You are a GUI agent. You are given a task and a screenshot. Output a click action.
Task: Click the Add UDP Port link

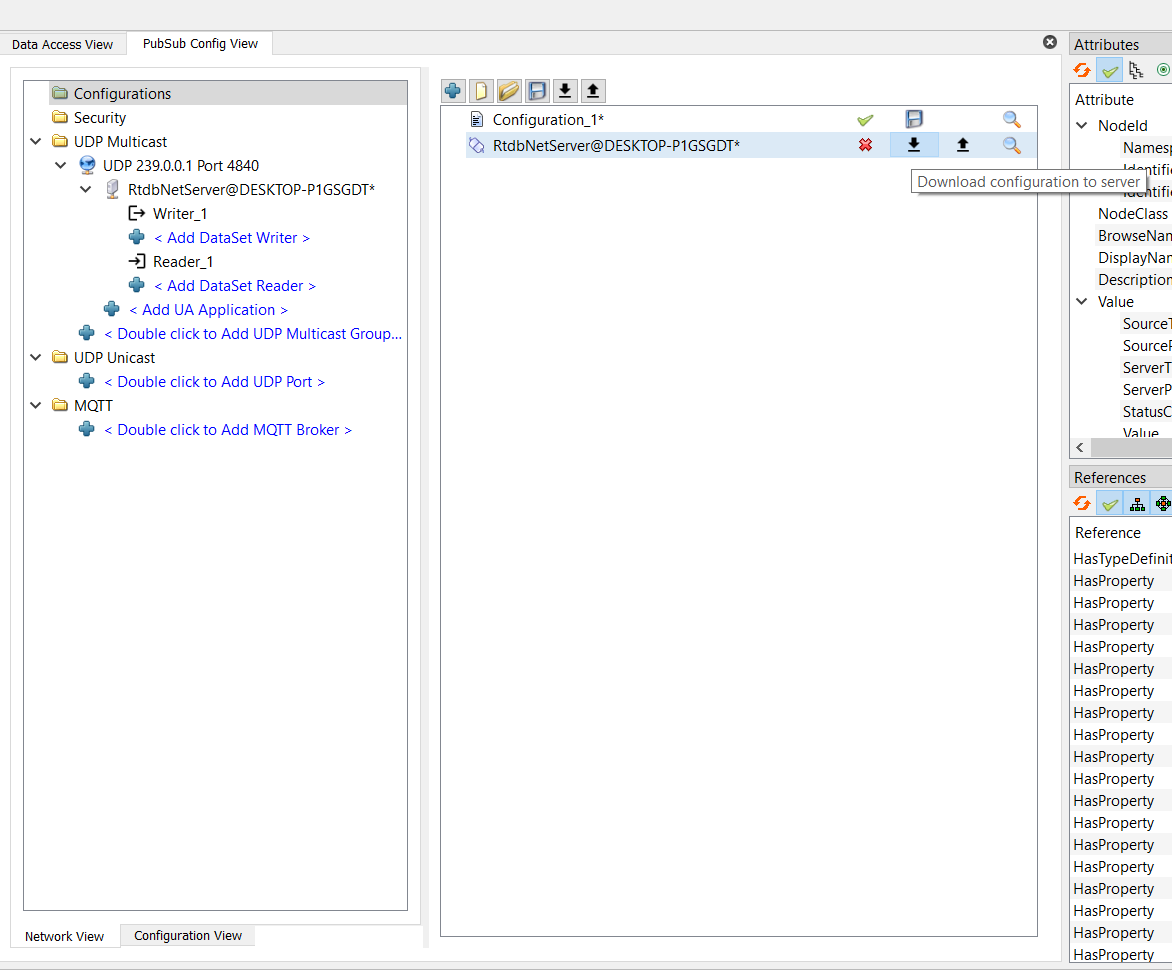[215, 381]
